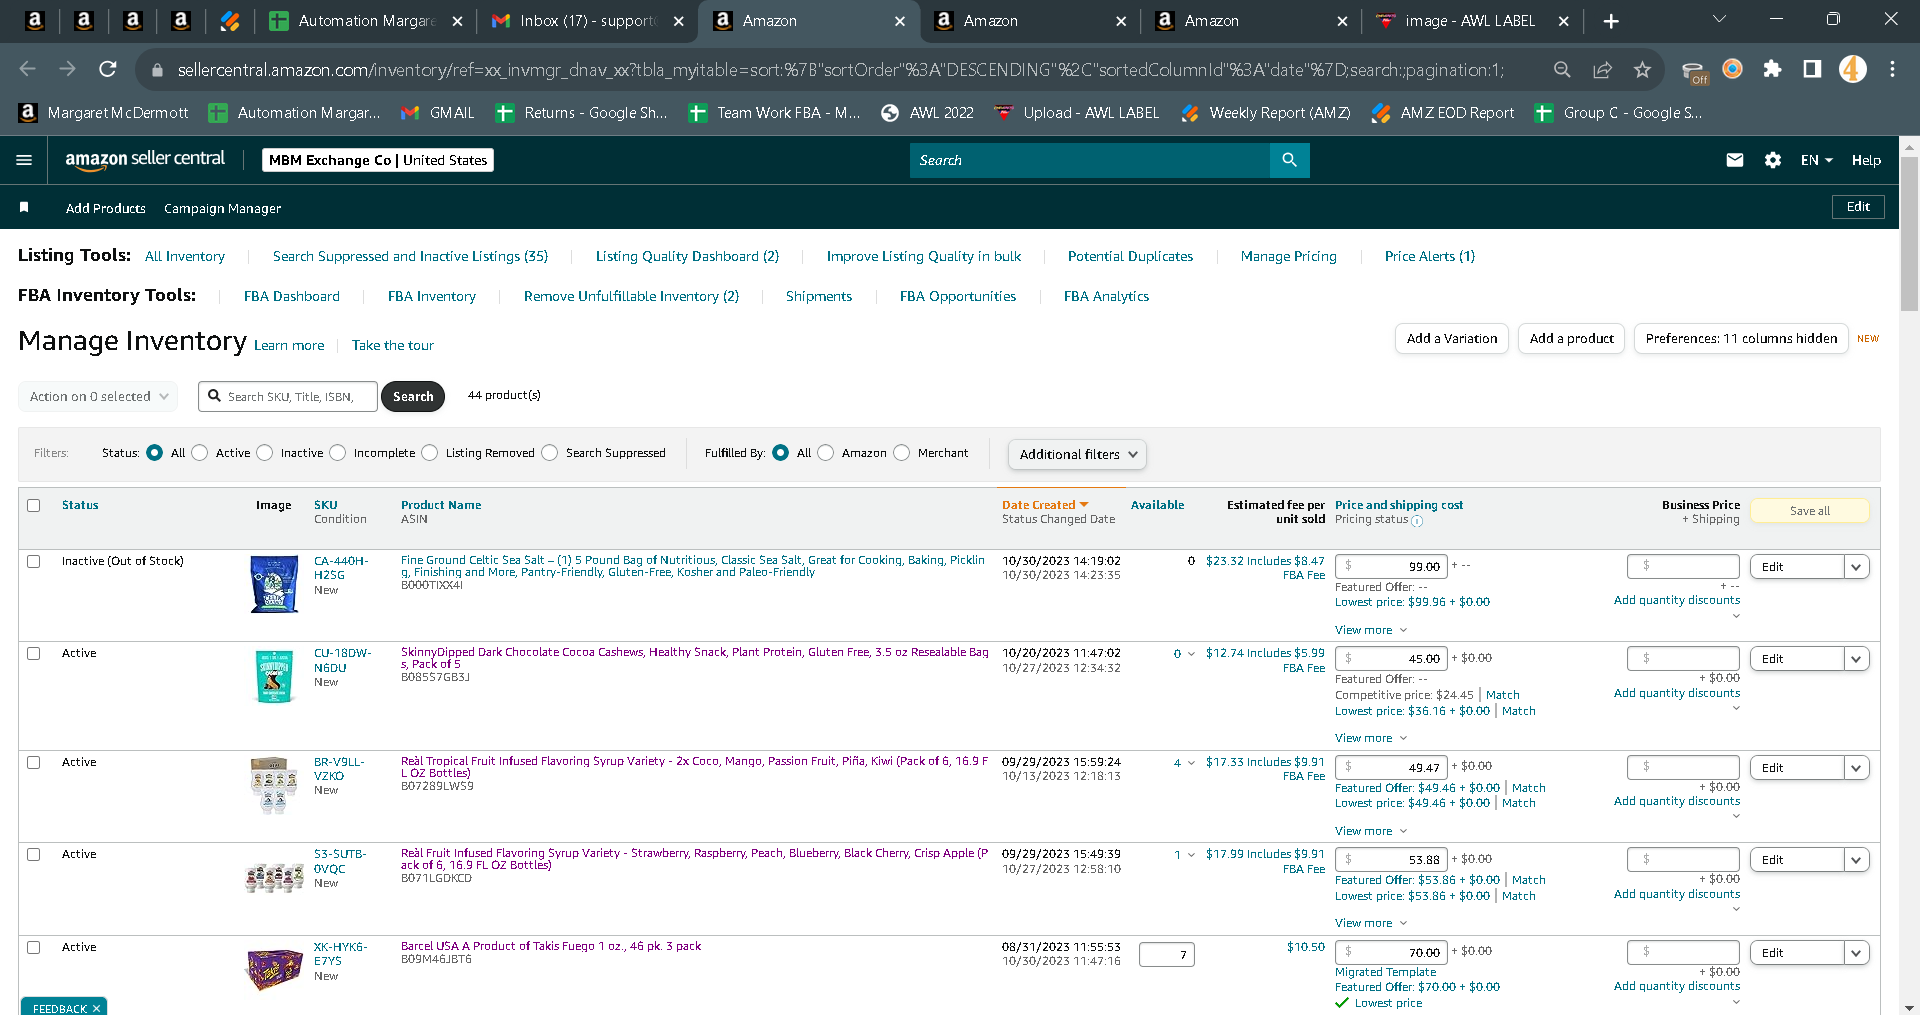Open the browser extensions puzzle icon

click(1772, 69)
